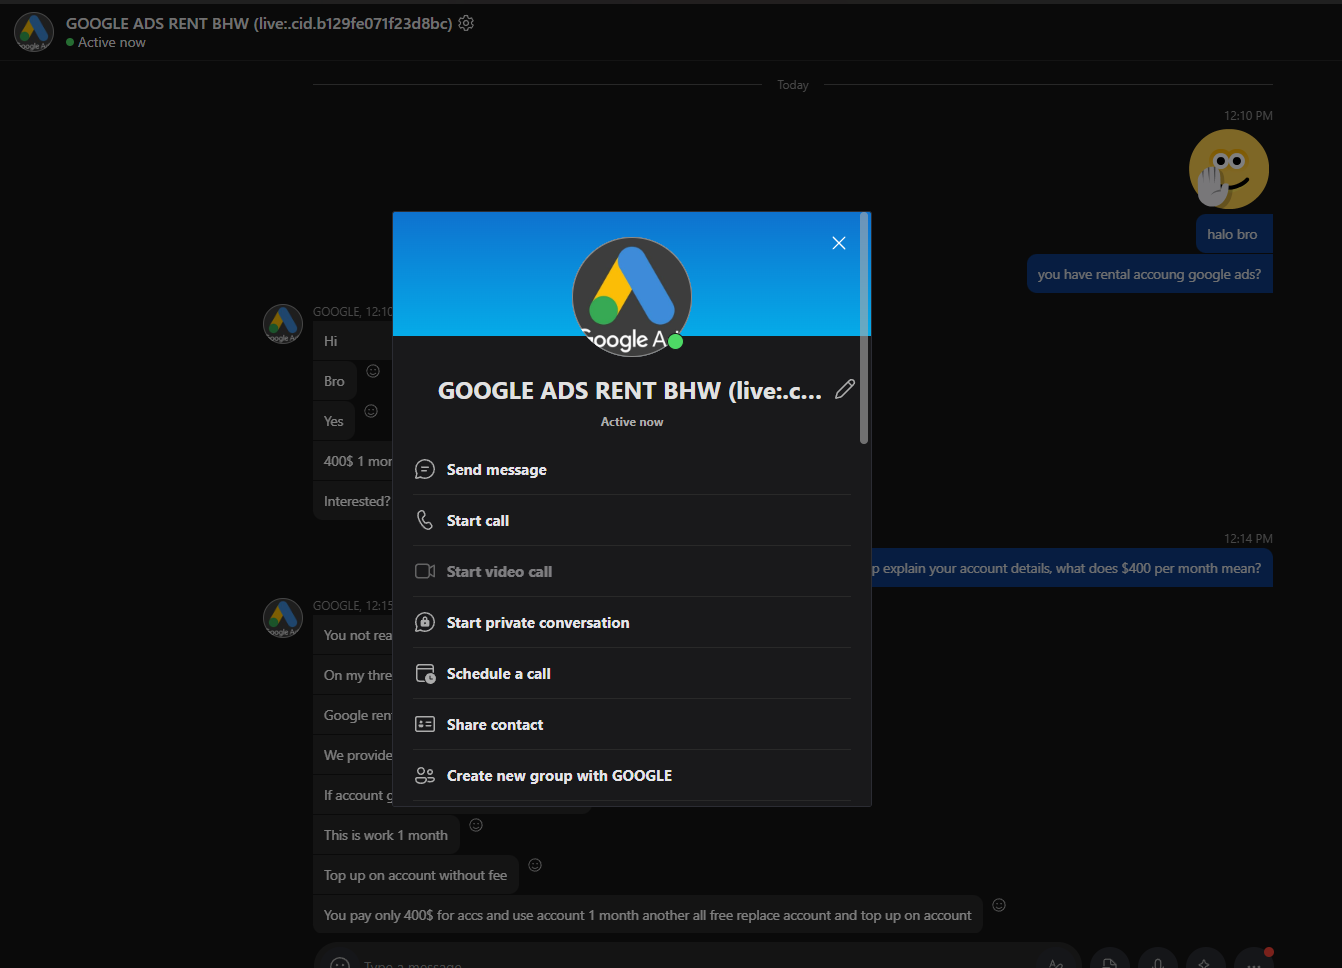Viewport: 1342px width, 968px height.
Task: Choose Start video call option
Action: [632, 572]
